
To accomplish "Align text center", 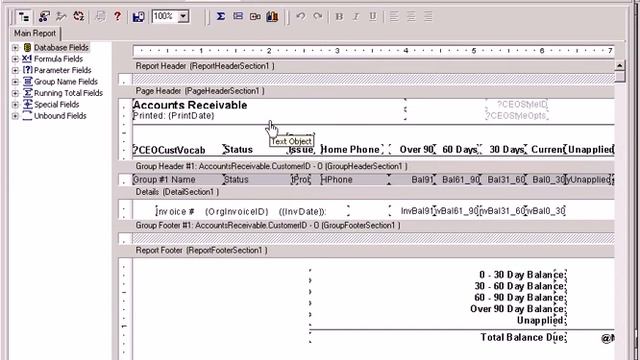I will pyautogui.click(x=411, y=16).
